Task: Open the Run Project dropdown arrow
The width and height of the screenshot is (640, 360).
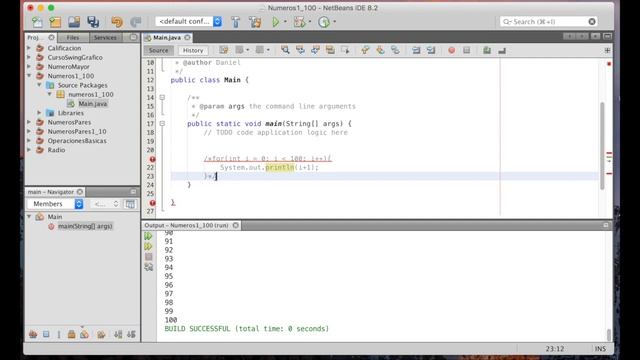Action: [285, 22]
